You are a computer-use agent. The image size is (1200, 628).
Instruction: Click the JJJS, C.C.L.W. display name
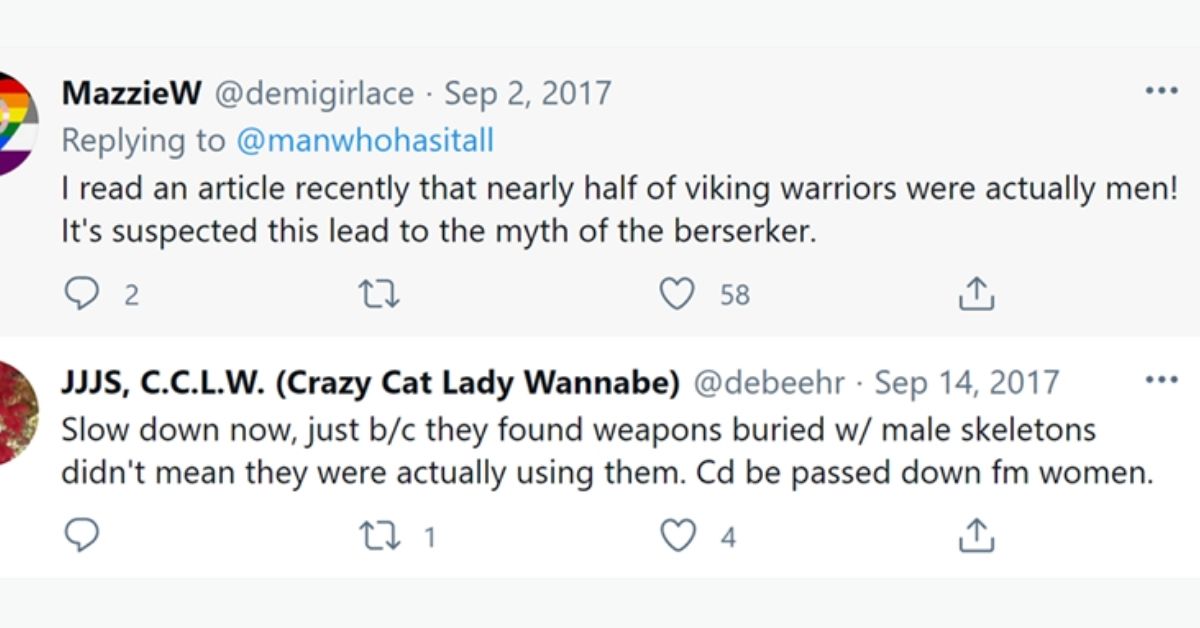coord(371,383)
